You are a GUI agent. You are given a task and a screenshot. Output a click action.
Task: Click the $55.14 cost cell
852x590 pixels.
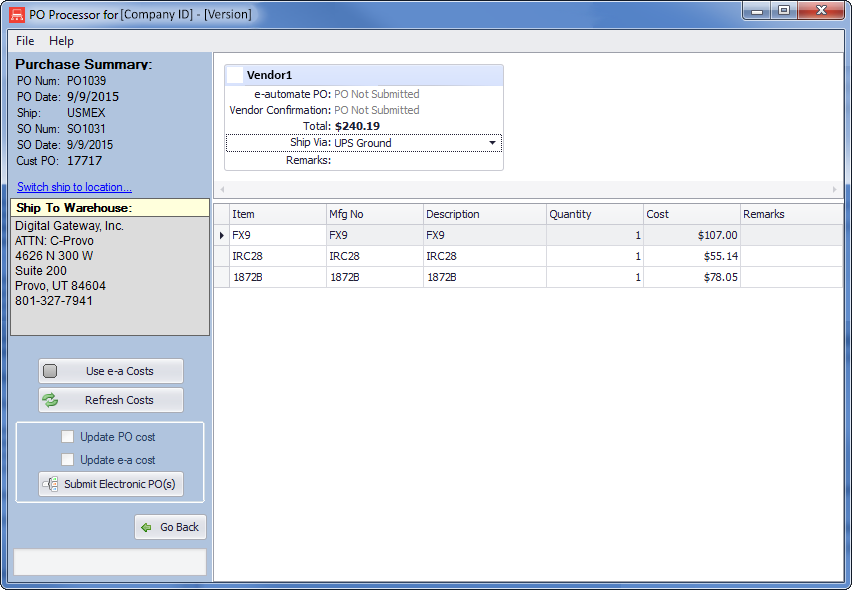point(692,256)
